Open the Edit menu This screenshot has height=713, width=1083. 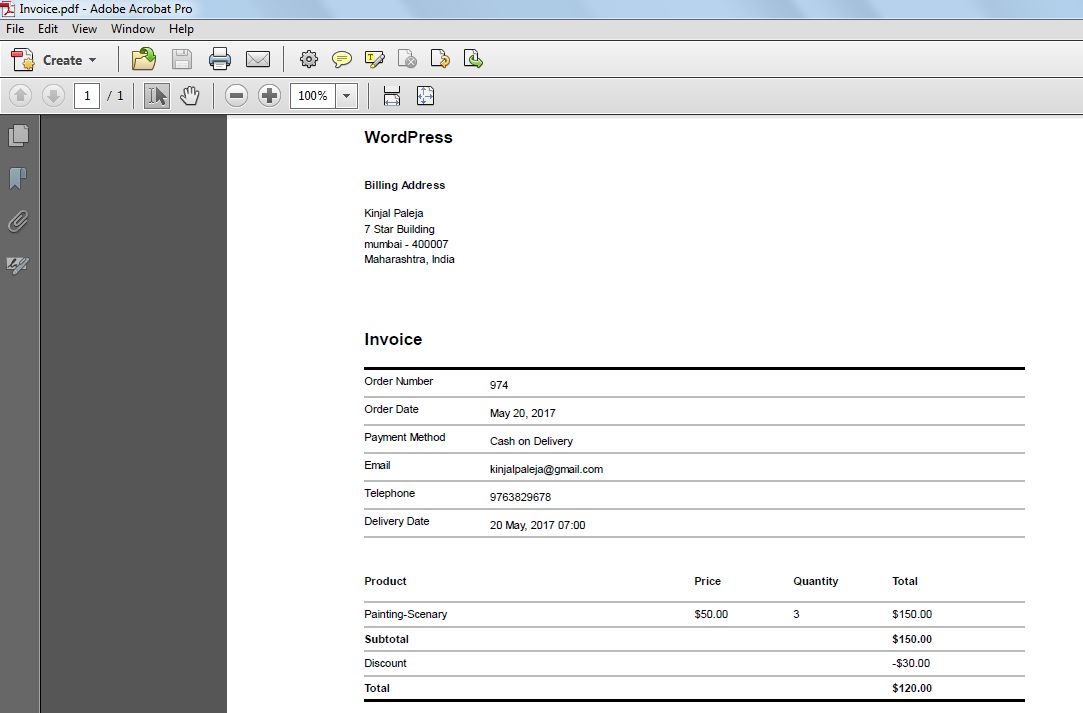(48, 29)
